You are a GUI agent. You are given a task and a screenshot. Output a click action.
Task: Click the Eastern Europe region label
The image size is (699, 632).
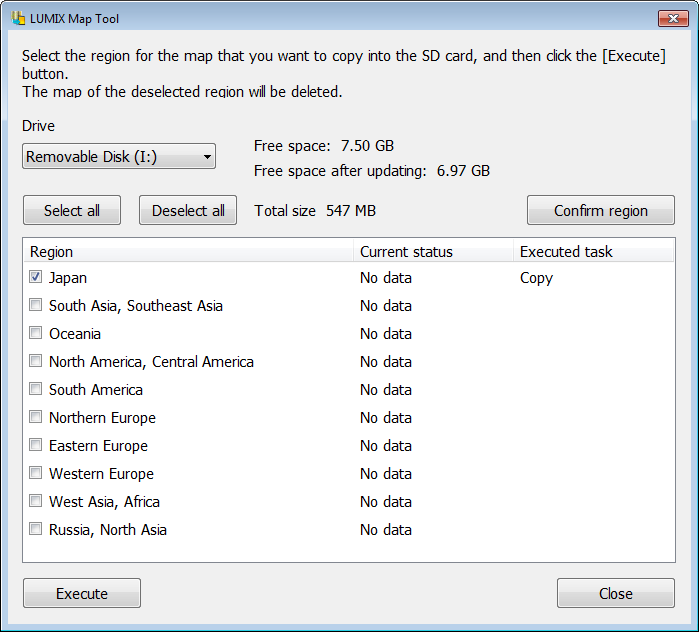[x=99, y=446]
